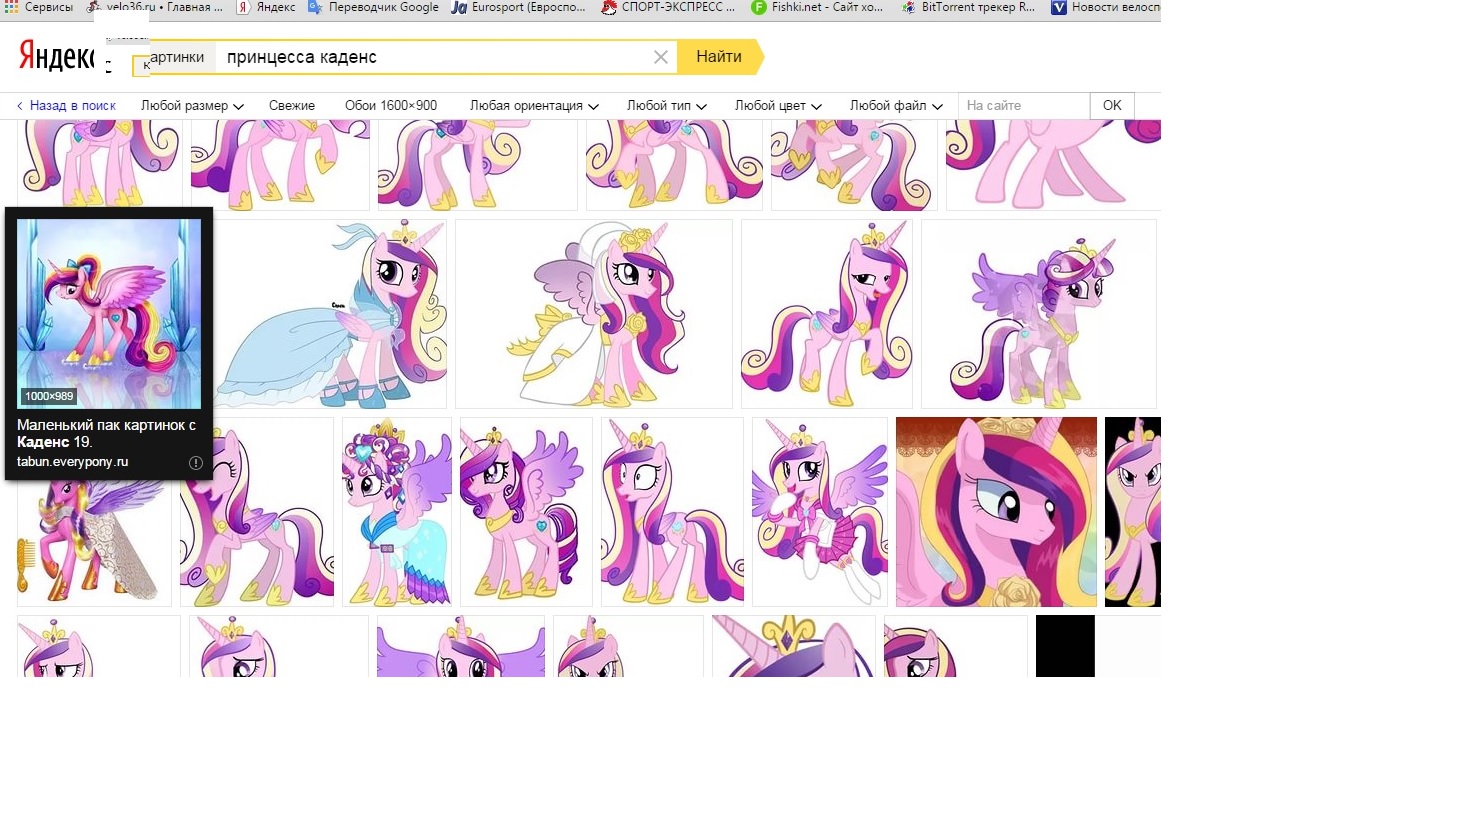Open the angry Cadance on black background thumbnail
The height and width of the screenshot is (821, 1460).
[1133, 512]
